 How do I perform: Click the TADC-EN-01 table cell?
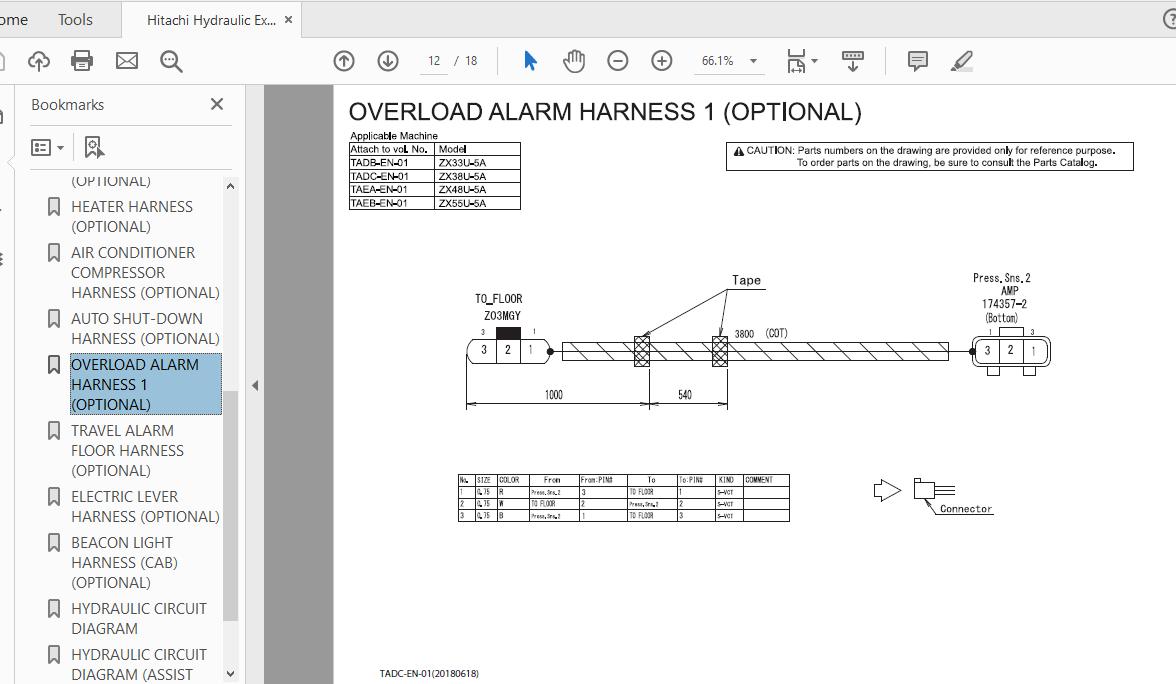(391, 176)
